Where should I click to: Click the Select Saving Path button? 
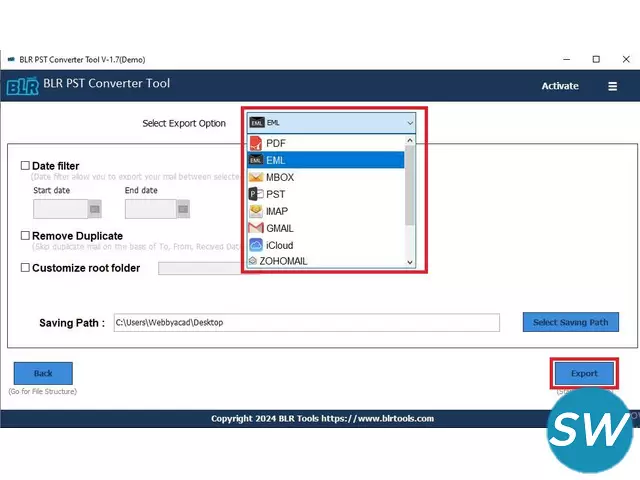570,322
